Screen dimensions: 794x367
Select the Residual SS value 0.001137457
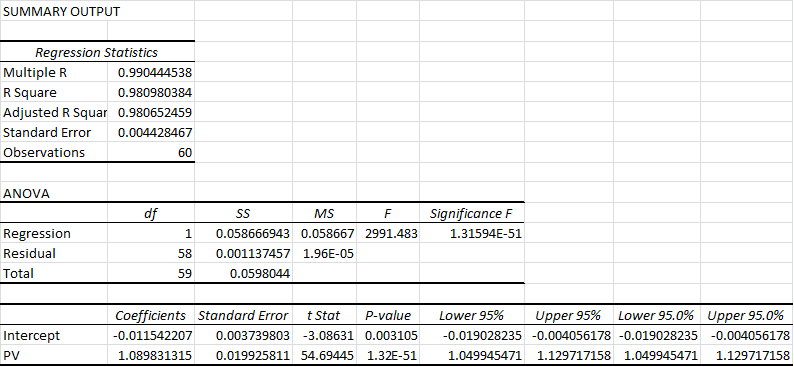(243, 254)
